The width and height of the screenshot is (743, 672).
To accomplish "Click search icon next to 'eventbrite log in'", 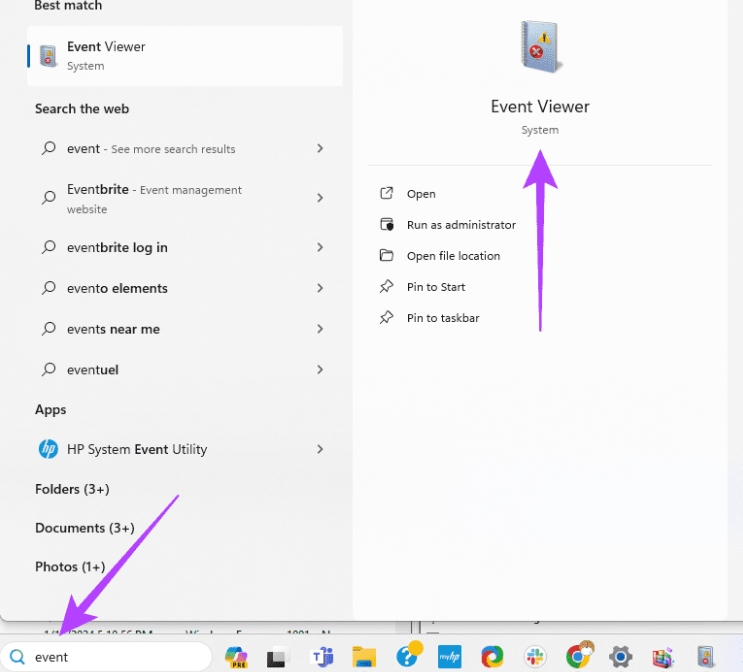I will pyautogui.click(x=48, y=247).
